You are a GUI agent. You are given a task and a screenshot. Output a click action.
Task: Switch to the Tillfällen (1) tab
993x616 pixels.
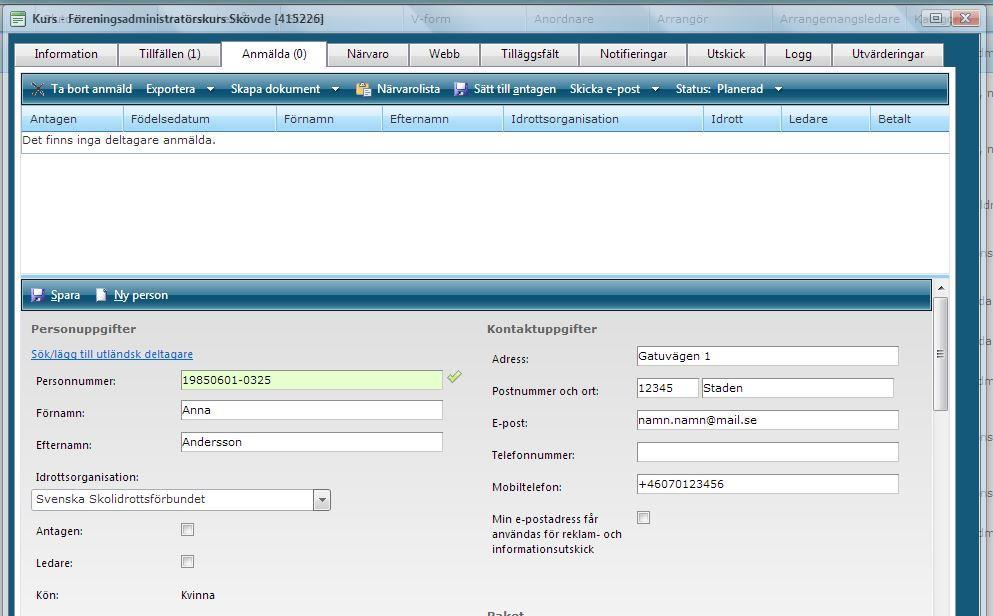coord(170,54)
